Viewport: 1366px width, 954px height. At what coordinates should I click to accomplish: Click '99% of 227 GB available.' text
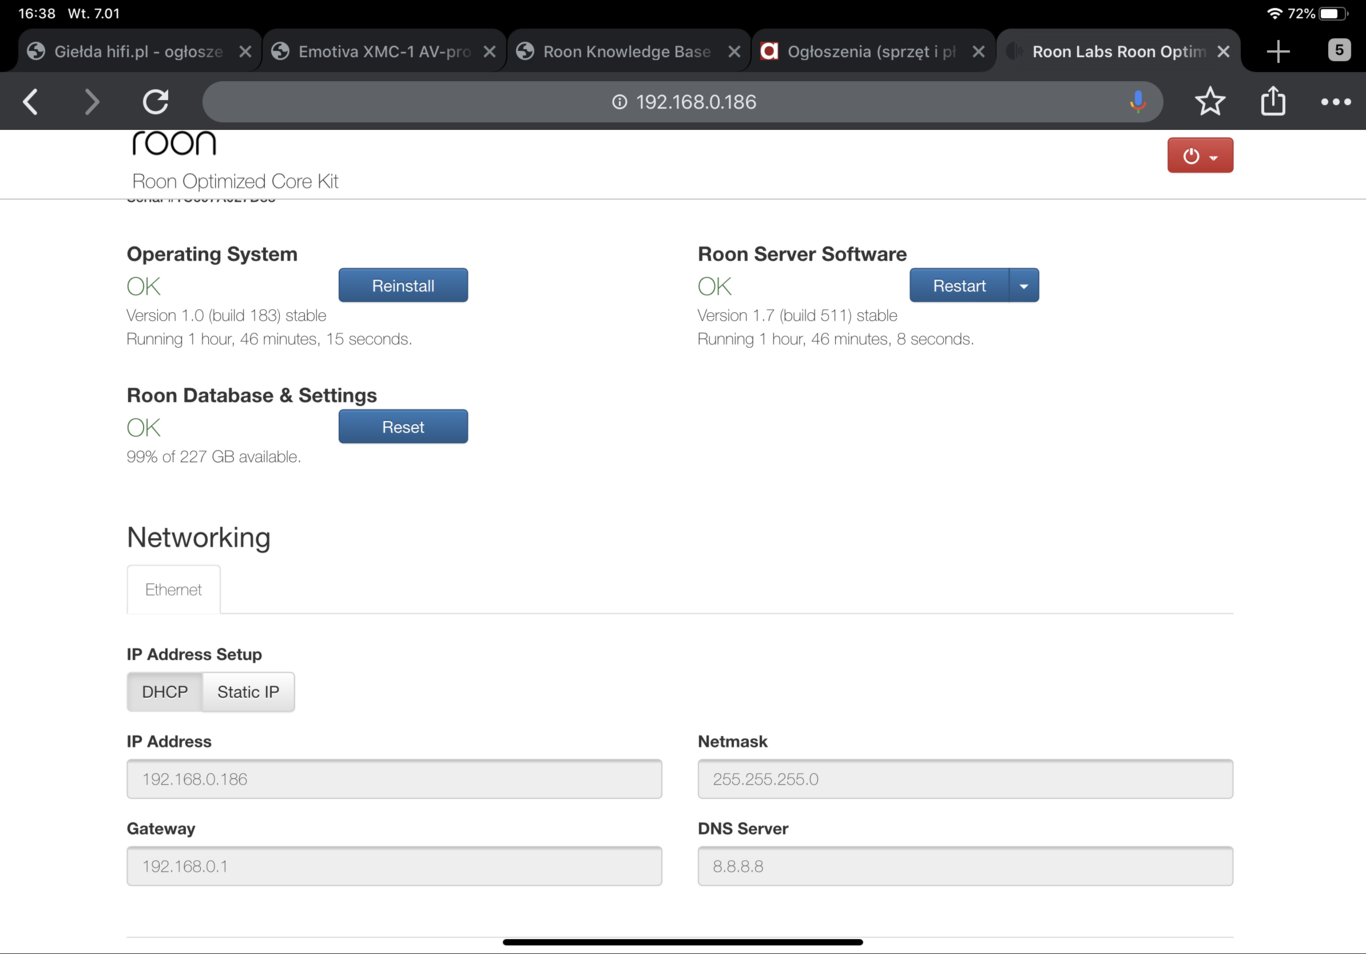[213, 457]
